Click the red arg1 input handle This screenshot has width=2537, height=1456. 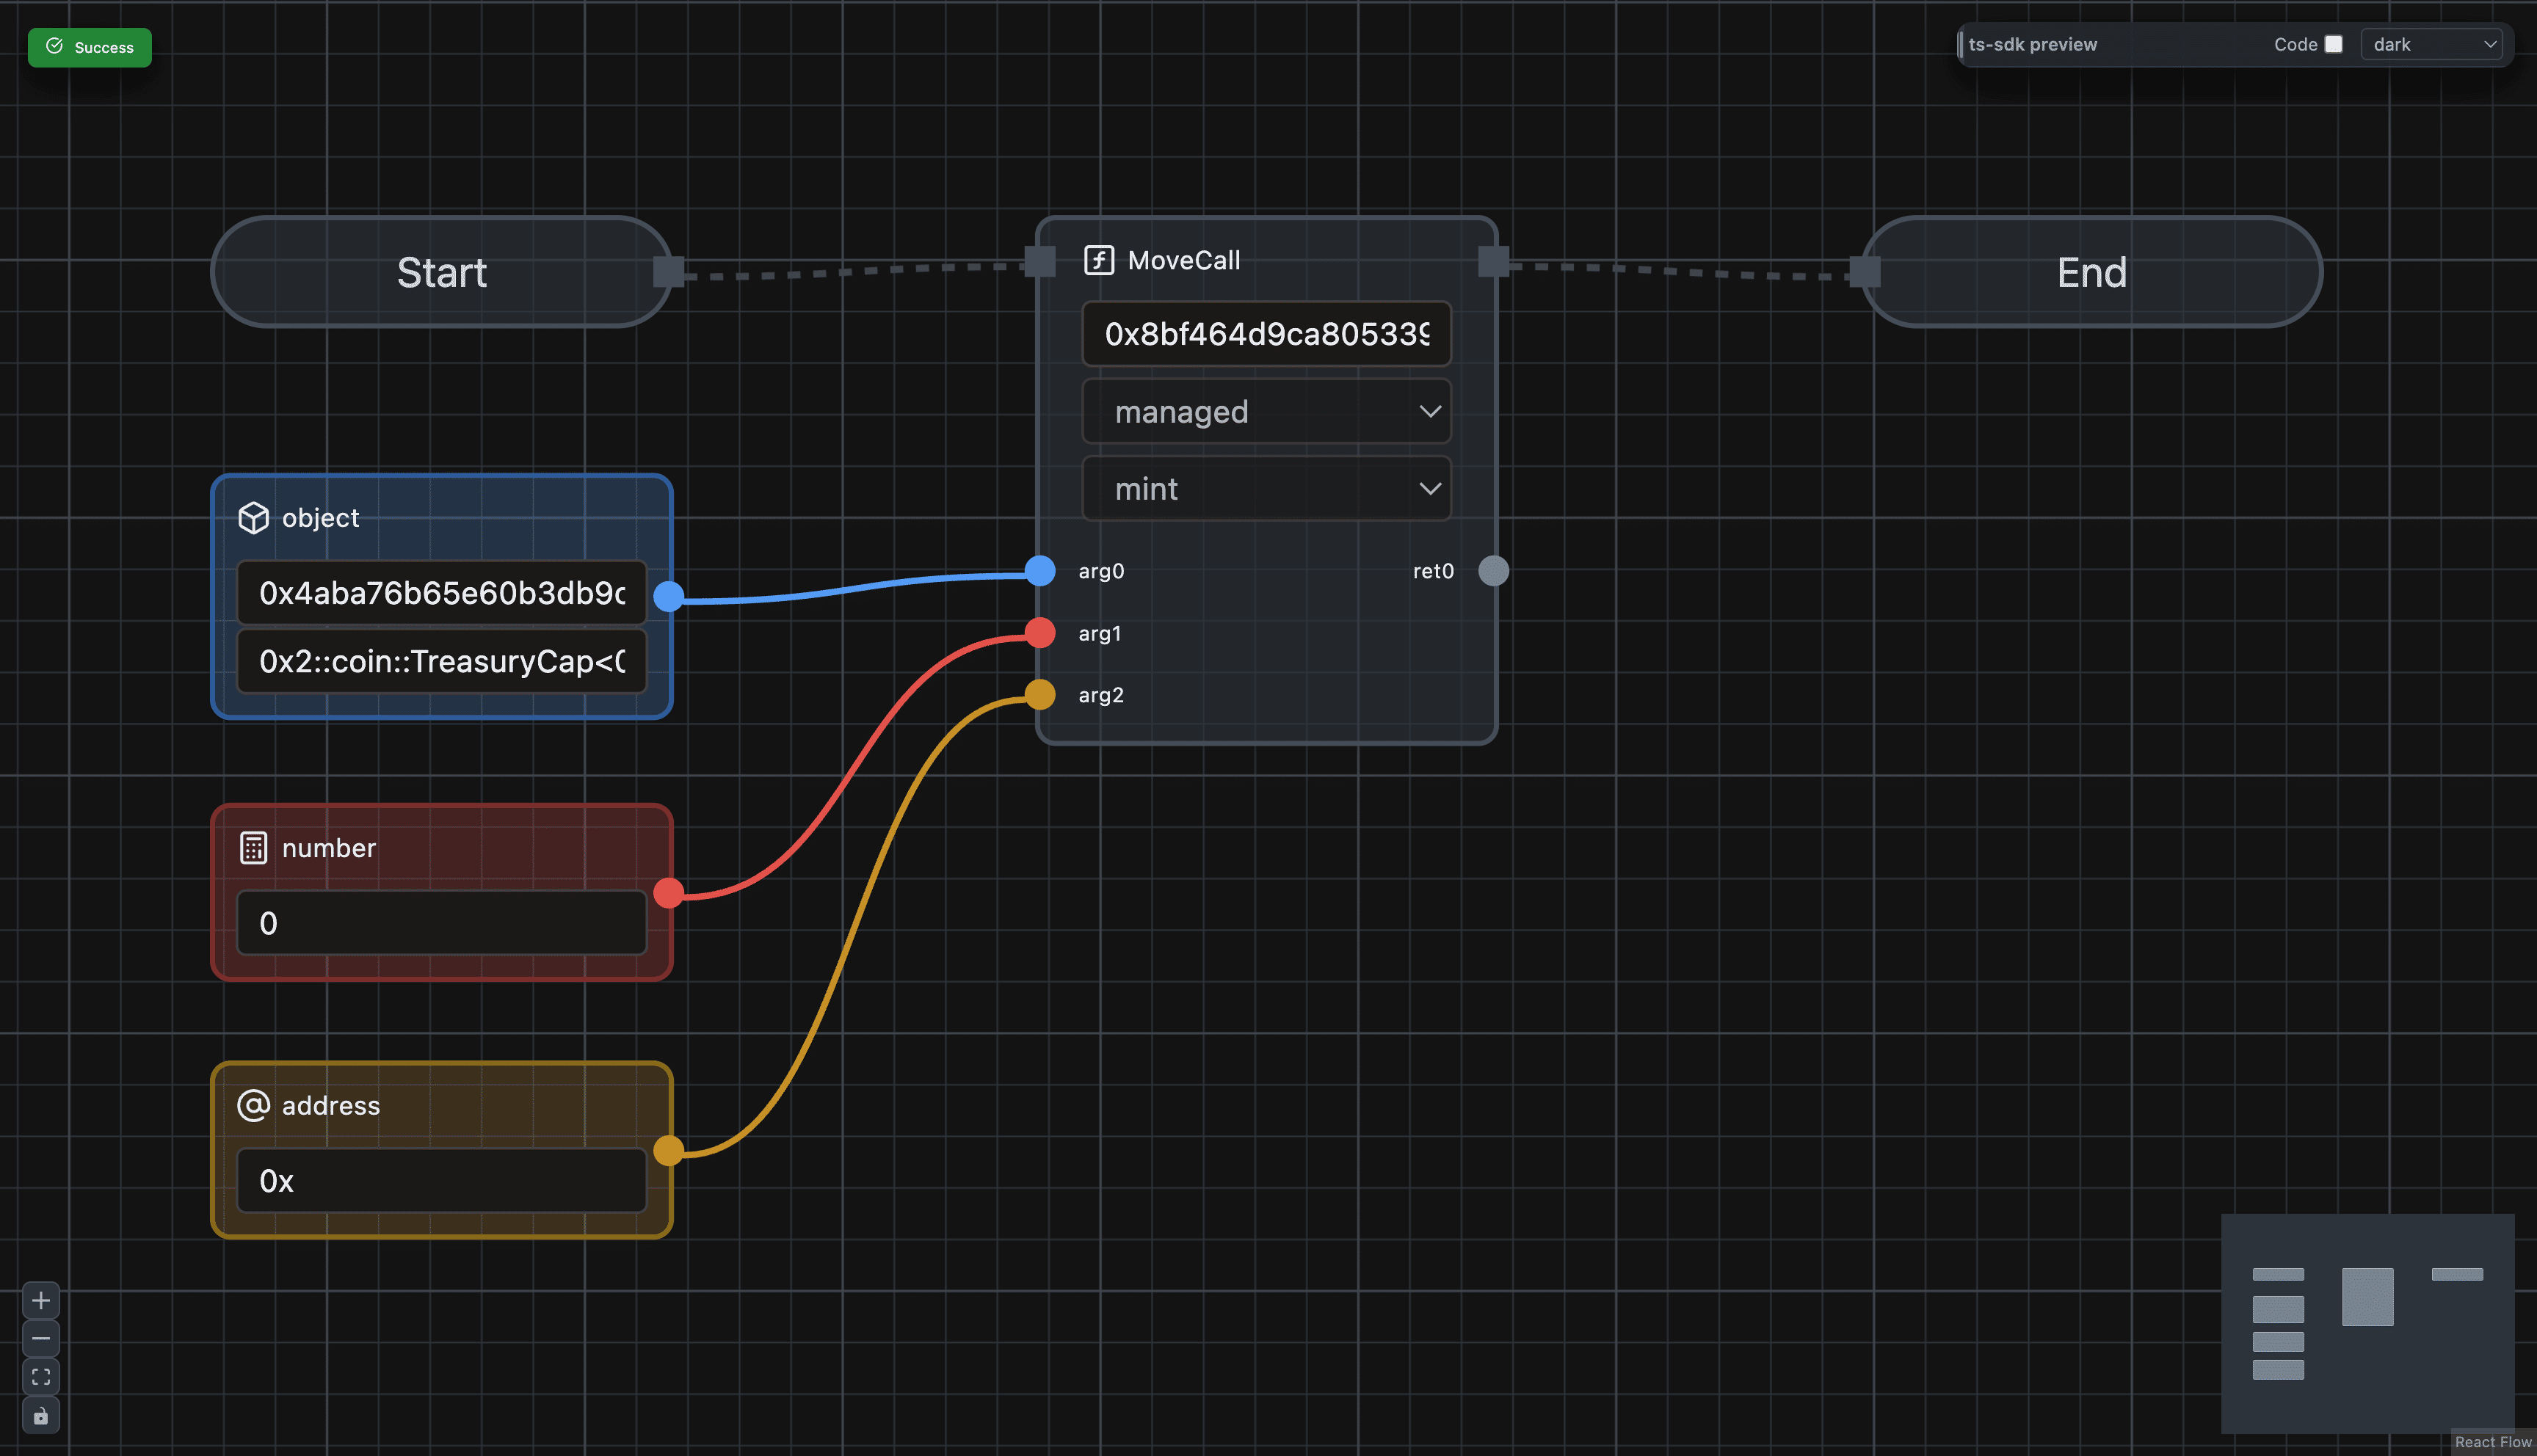pos(1040,633)
